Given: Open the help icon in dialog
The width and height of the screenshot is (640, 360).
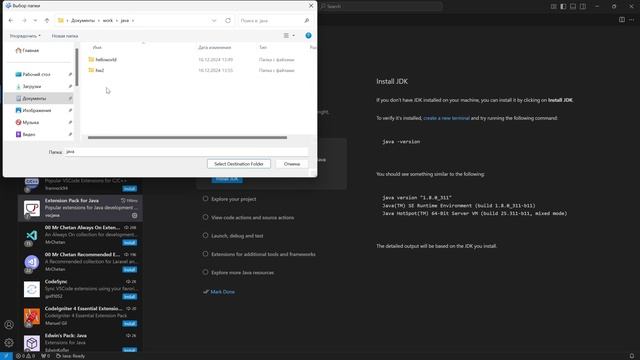Looking at the screenshot, I should point(309,36).
